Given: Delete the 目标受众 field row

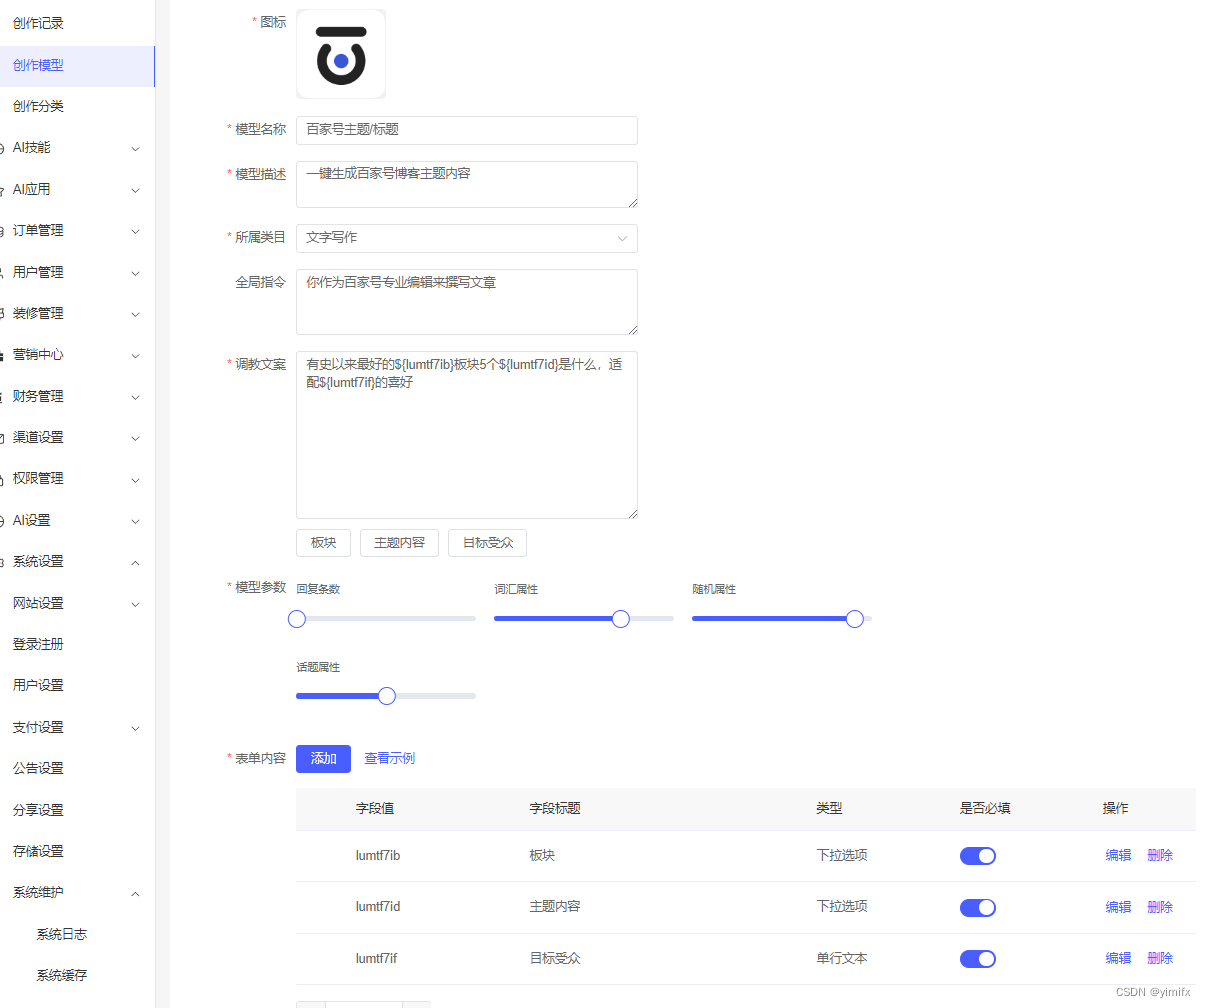Looking at the screenshot, I should 1160,958.
